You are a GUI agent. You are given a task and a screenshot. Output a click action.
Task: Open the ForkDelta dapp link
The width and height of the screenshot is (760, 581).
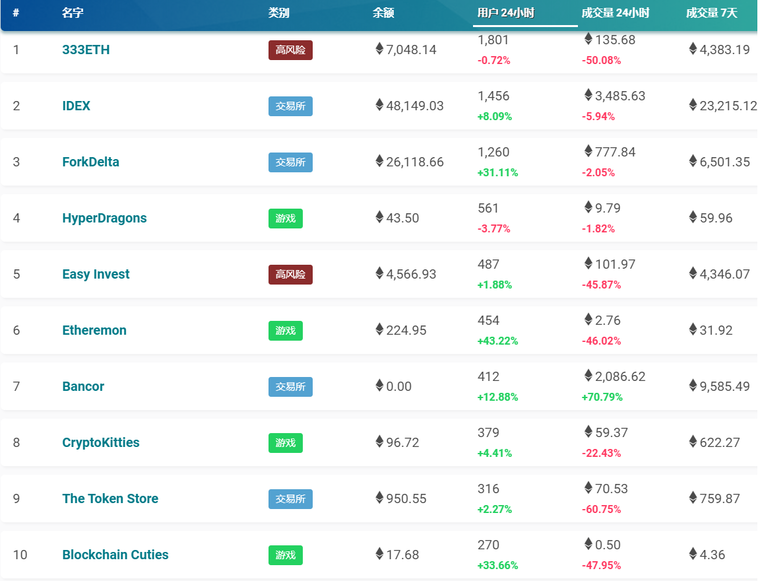[x=91, y=162]
